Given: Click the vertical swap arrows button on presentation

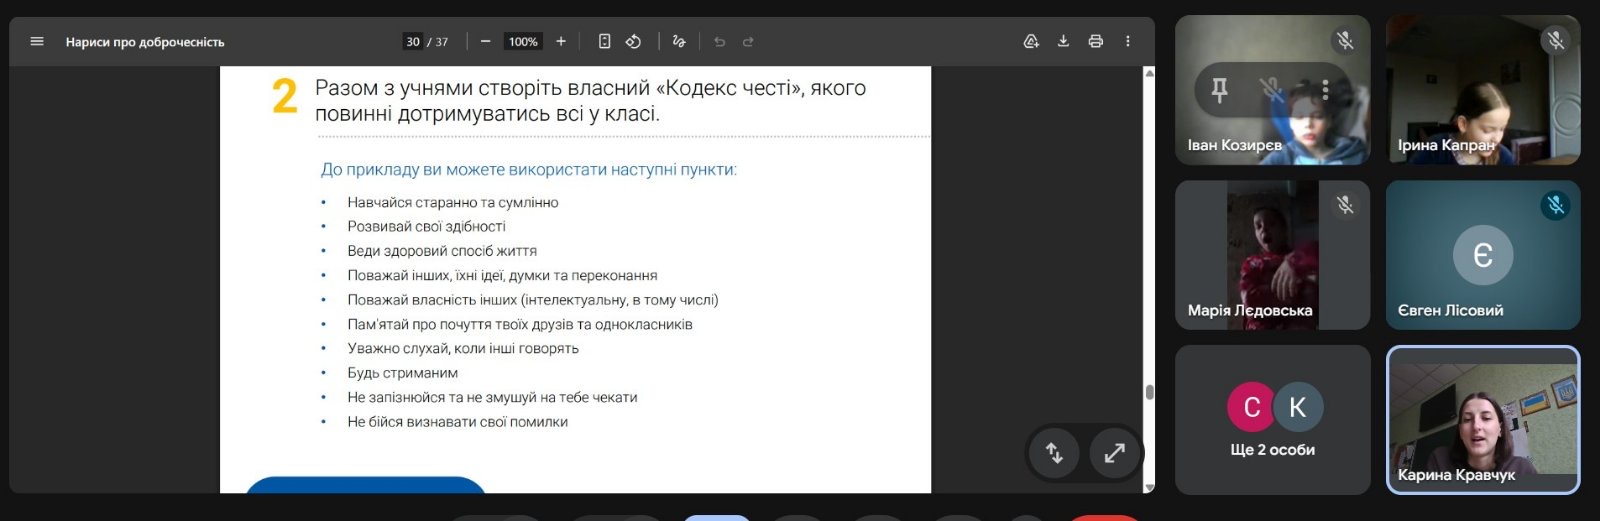Looking at the screenshot, I should 1055,453.
